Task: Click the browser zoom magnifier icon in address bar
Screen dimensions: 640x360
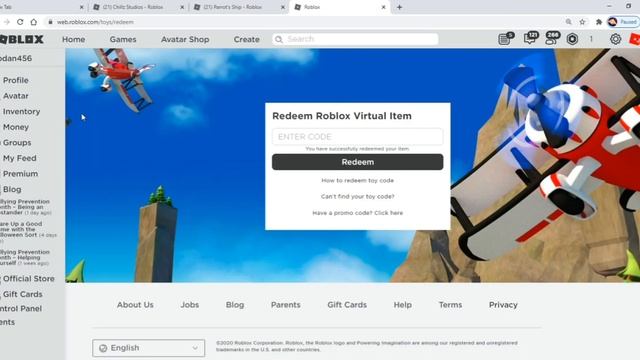Action: [x=569, y=22]
